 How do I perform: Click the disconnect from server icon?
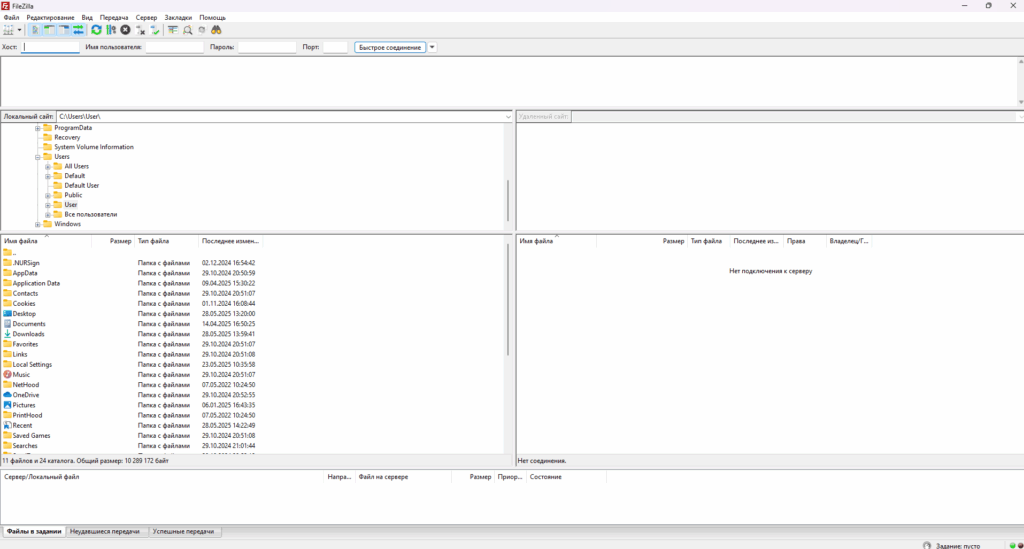click(141, 30)
